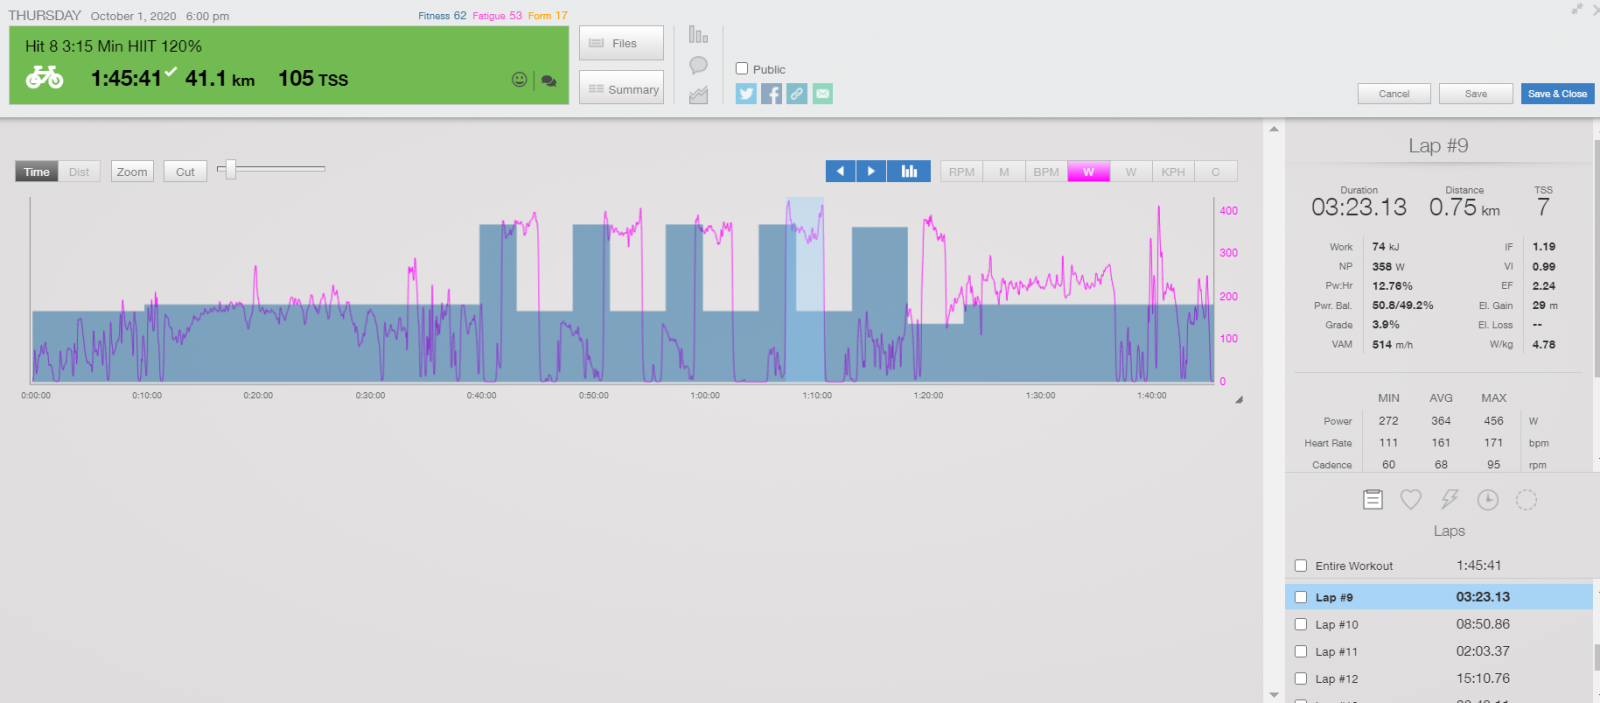Toggle the blue bar chart view button
This screenshot has height=703, width=1600.
(909, 171)
